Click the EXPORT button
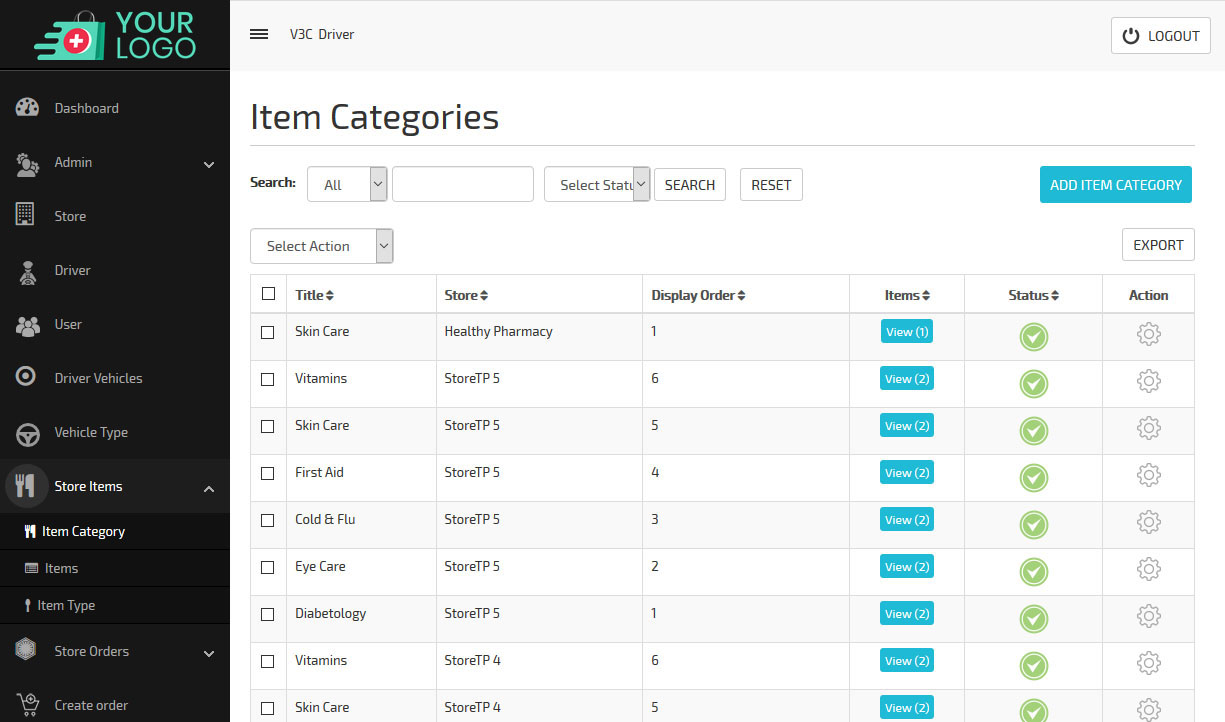Image resolution: width=1225 pixels, height=722 pixels. [x=1158, y=245]
